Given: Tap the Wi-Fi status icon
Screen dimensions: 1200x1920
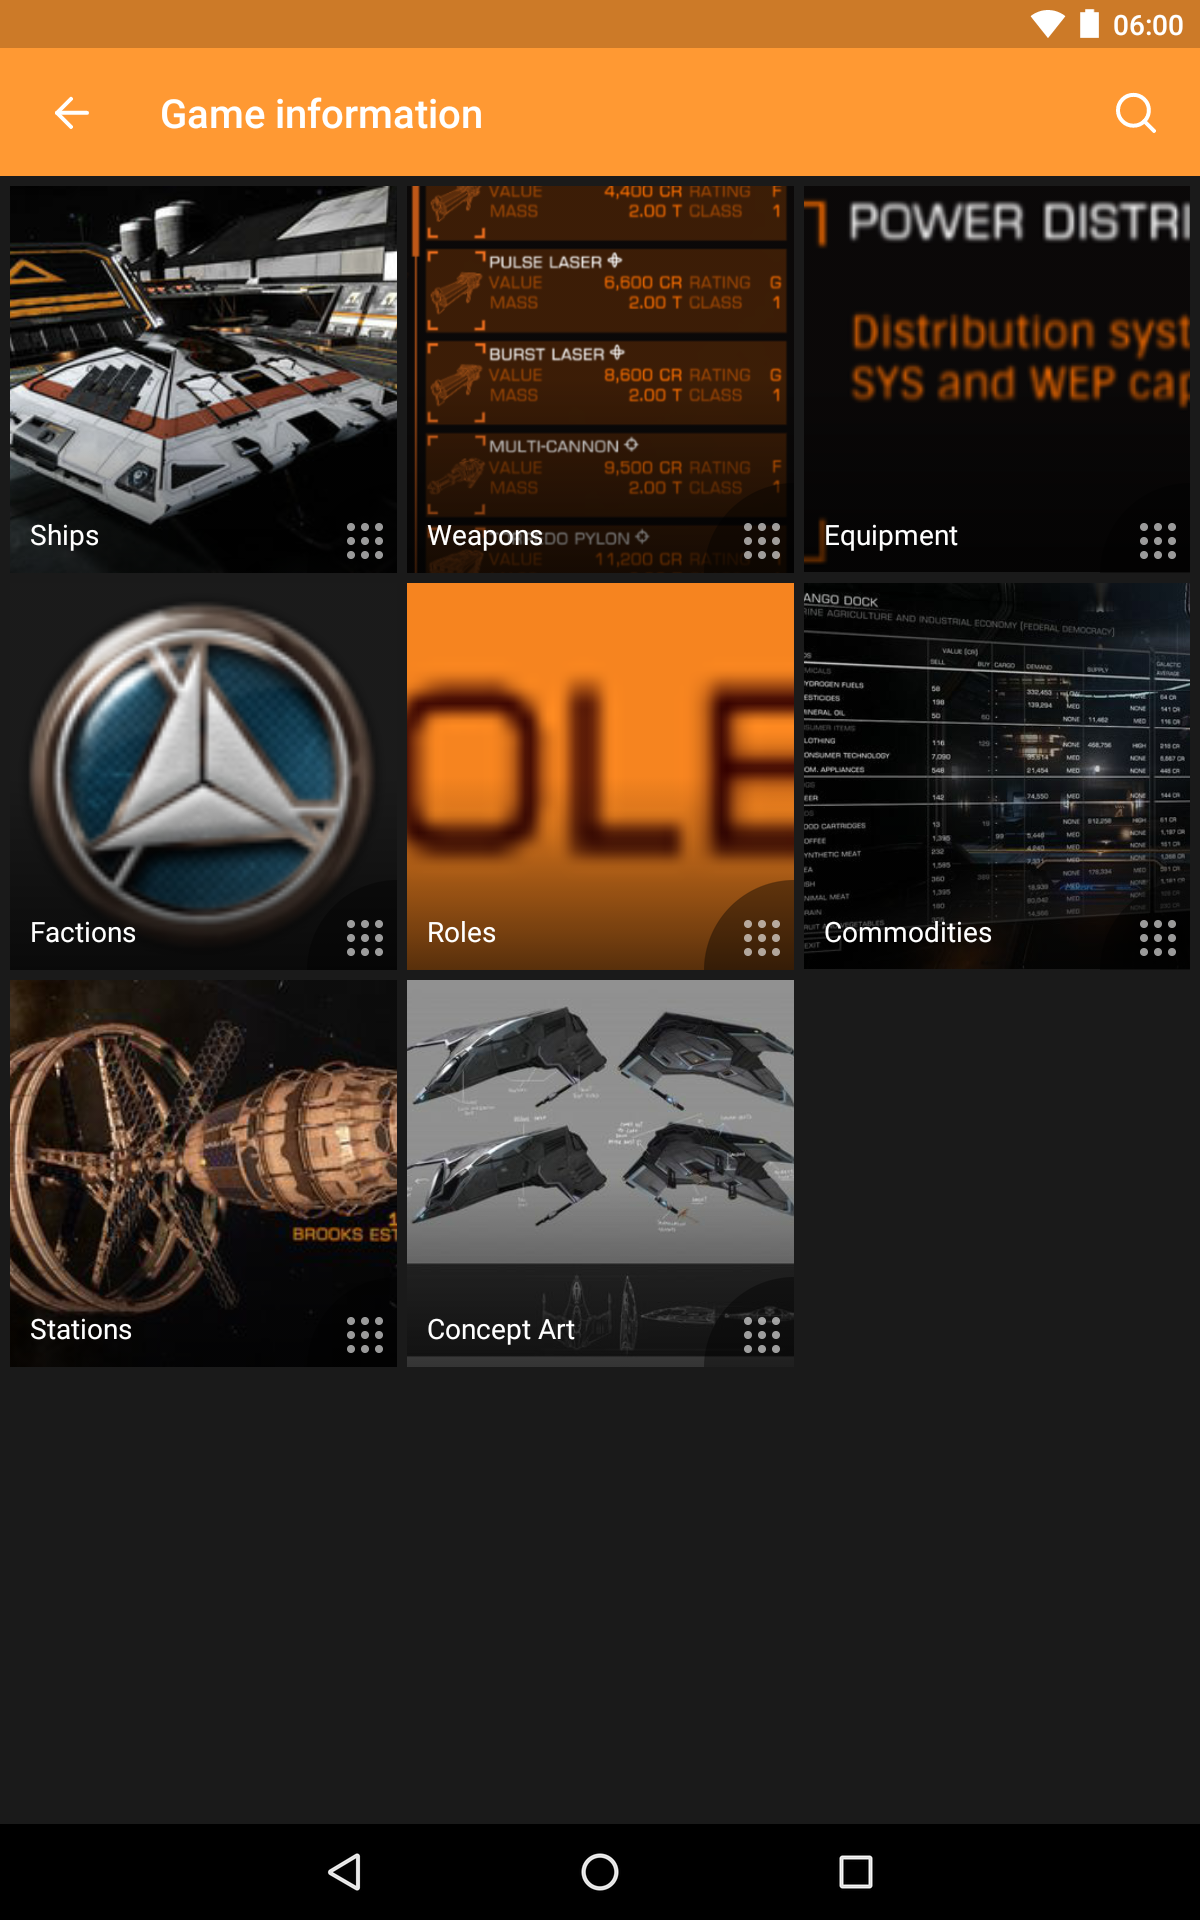Looking at the screenshot, I should point(1047,24).
